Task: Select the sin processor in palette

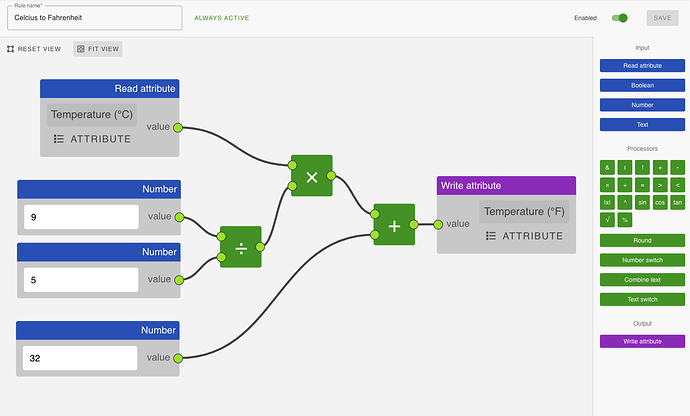Action: tap(642, 202)
